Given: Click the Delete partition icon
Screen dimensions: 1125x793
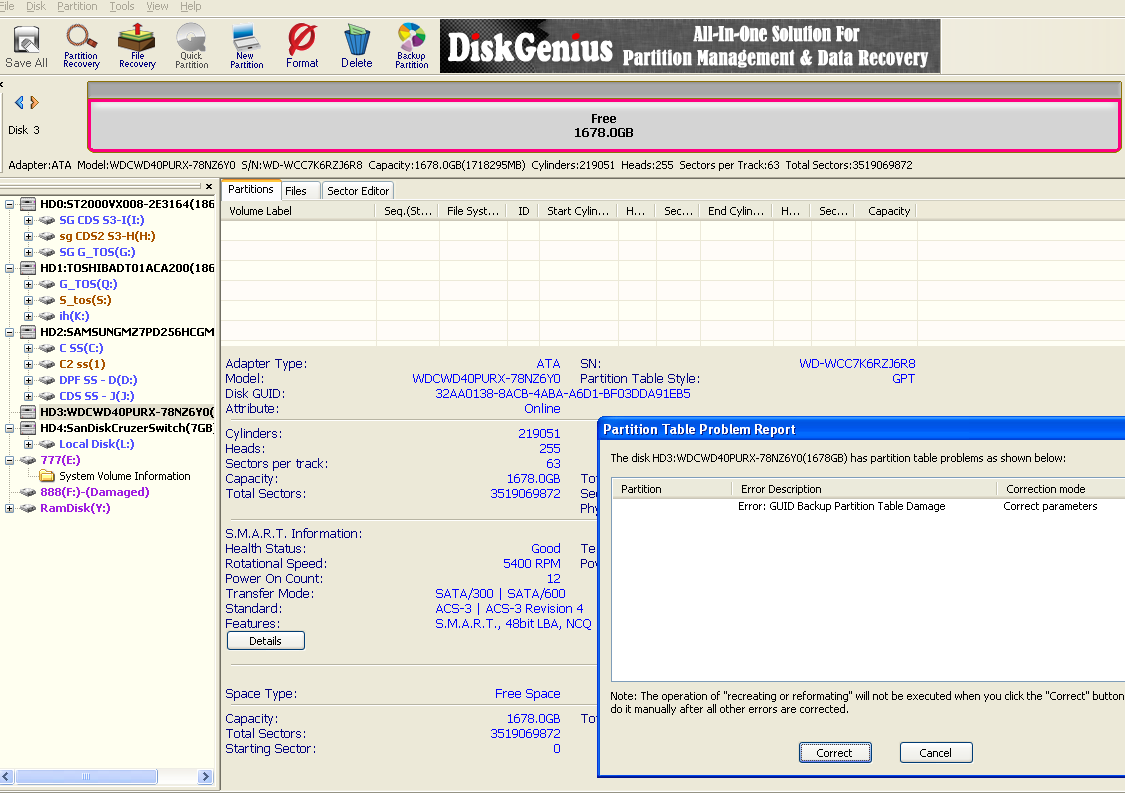Looking at the screenshot, I should 356,46.
